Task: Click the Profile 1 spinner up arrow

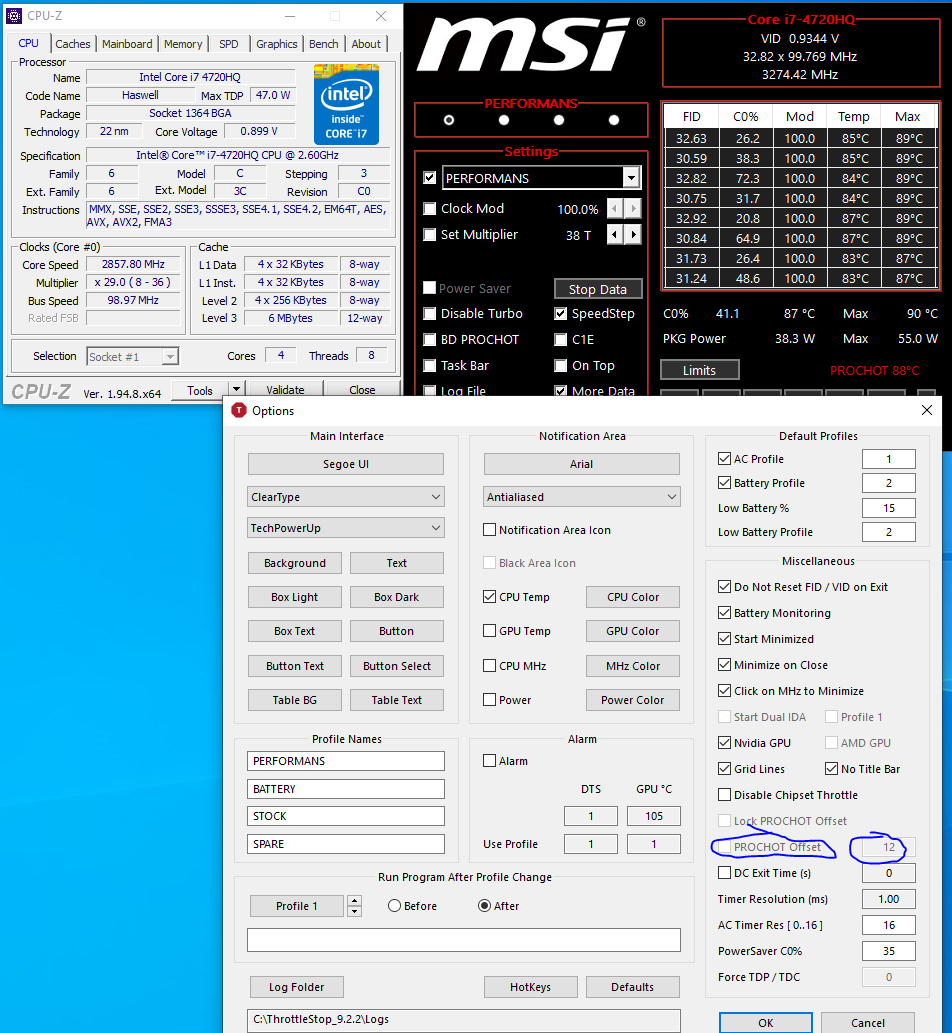Action: click(x=354, y=901)
